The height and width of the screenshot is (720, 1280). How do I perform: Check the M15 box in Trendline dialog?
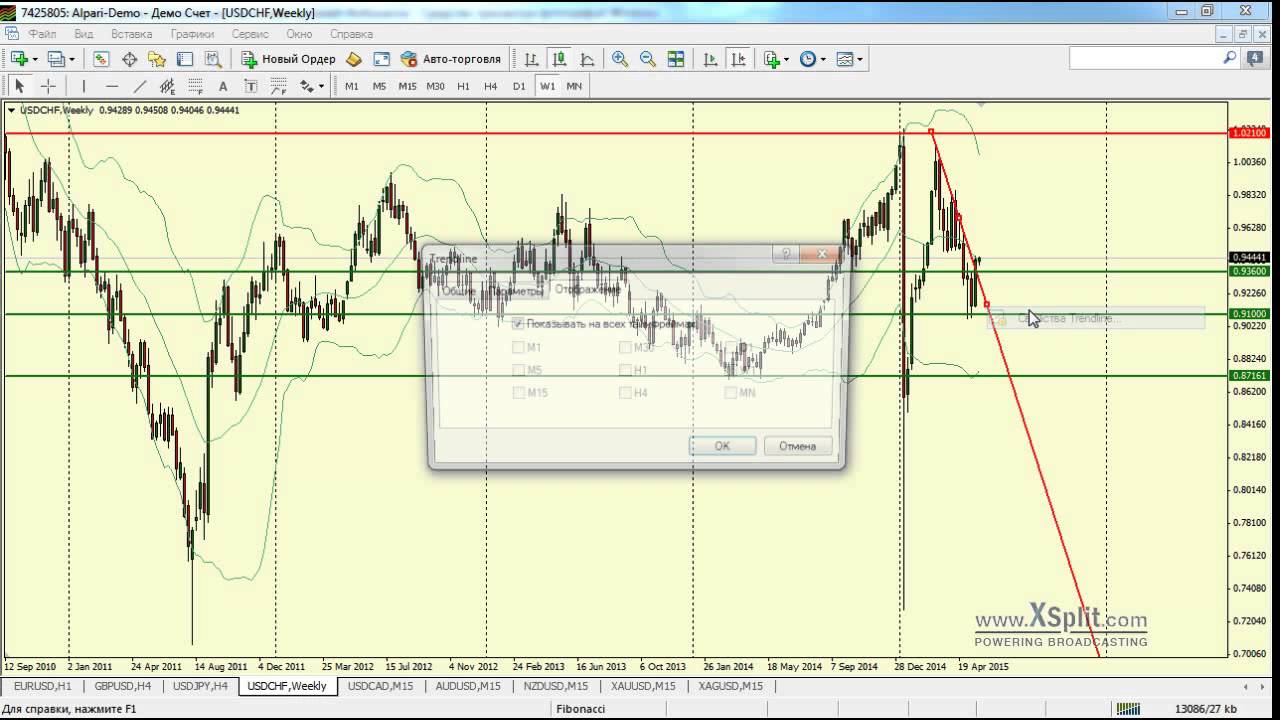[518, 393]
